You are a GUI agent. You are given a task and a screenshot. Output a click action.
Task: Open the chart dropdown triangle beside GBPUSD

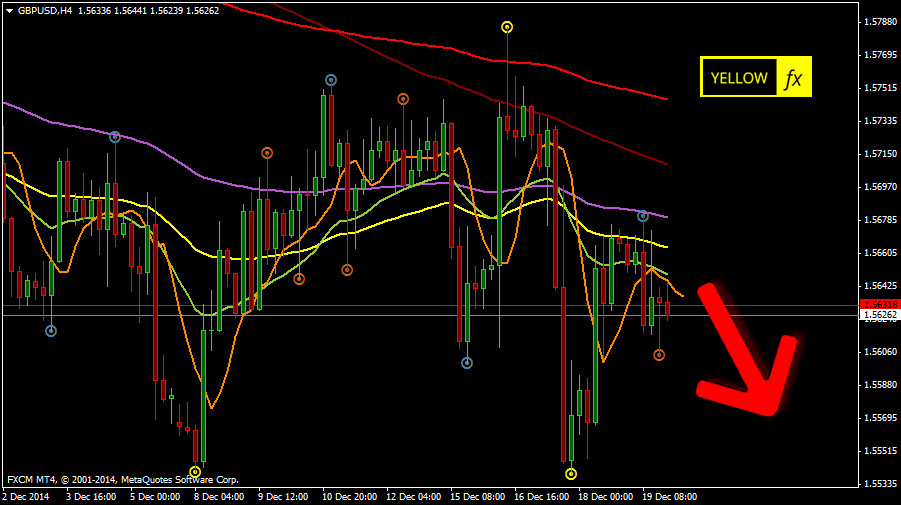[x=9, y=9]
